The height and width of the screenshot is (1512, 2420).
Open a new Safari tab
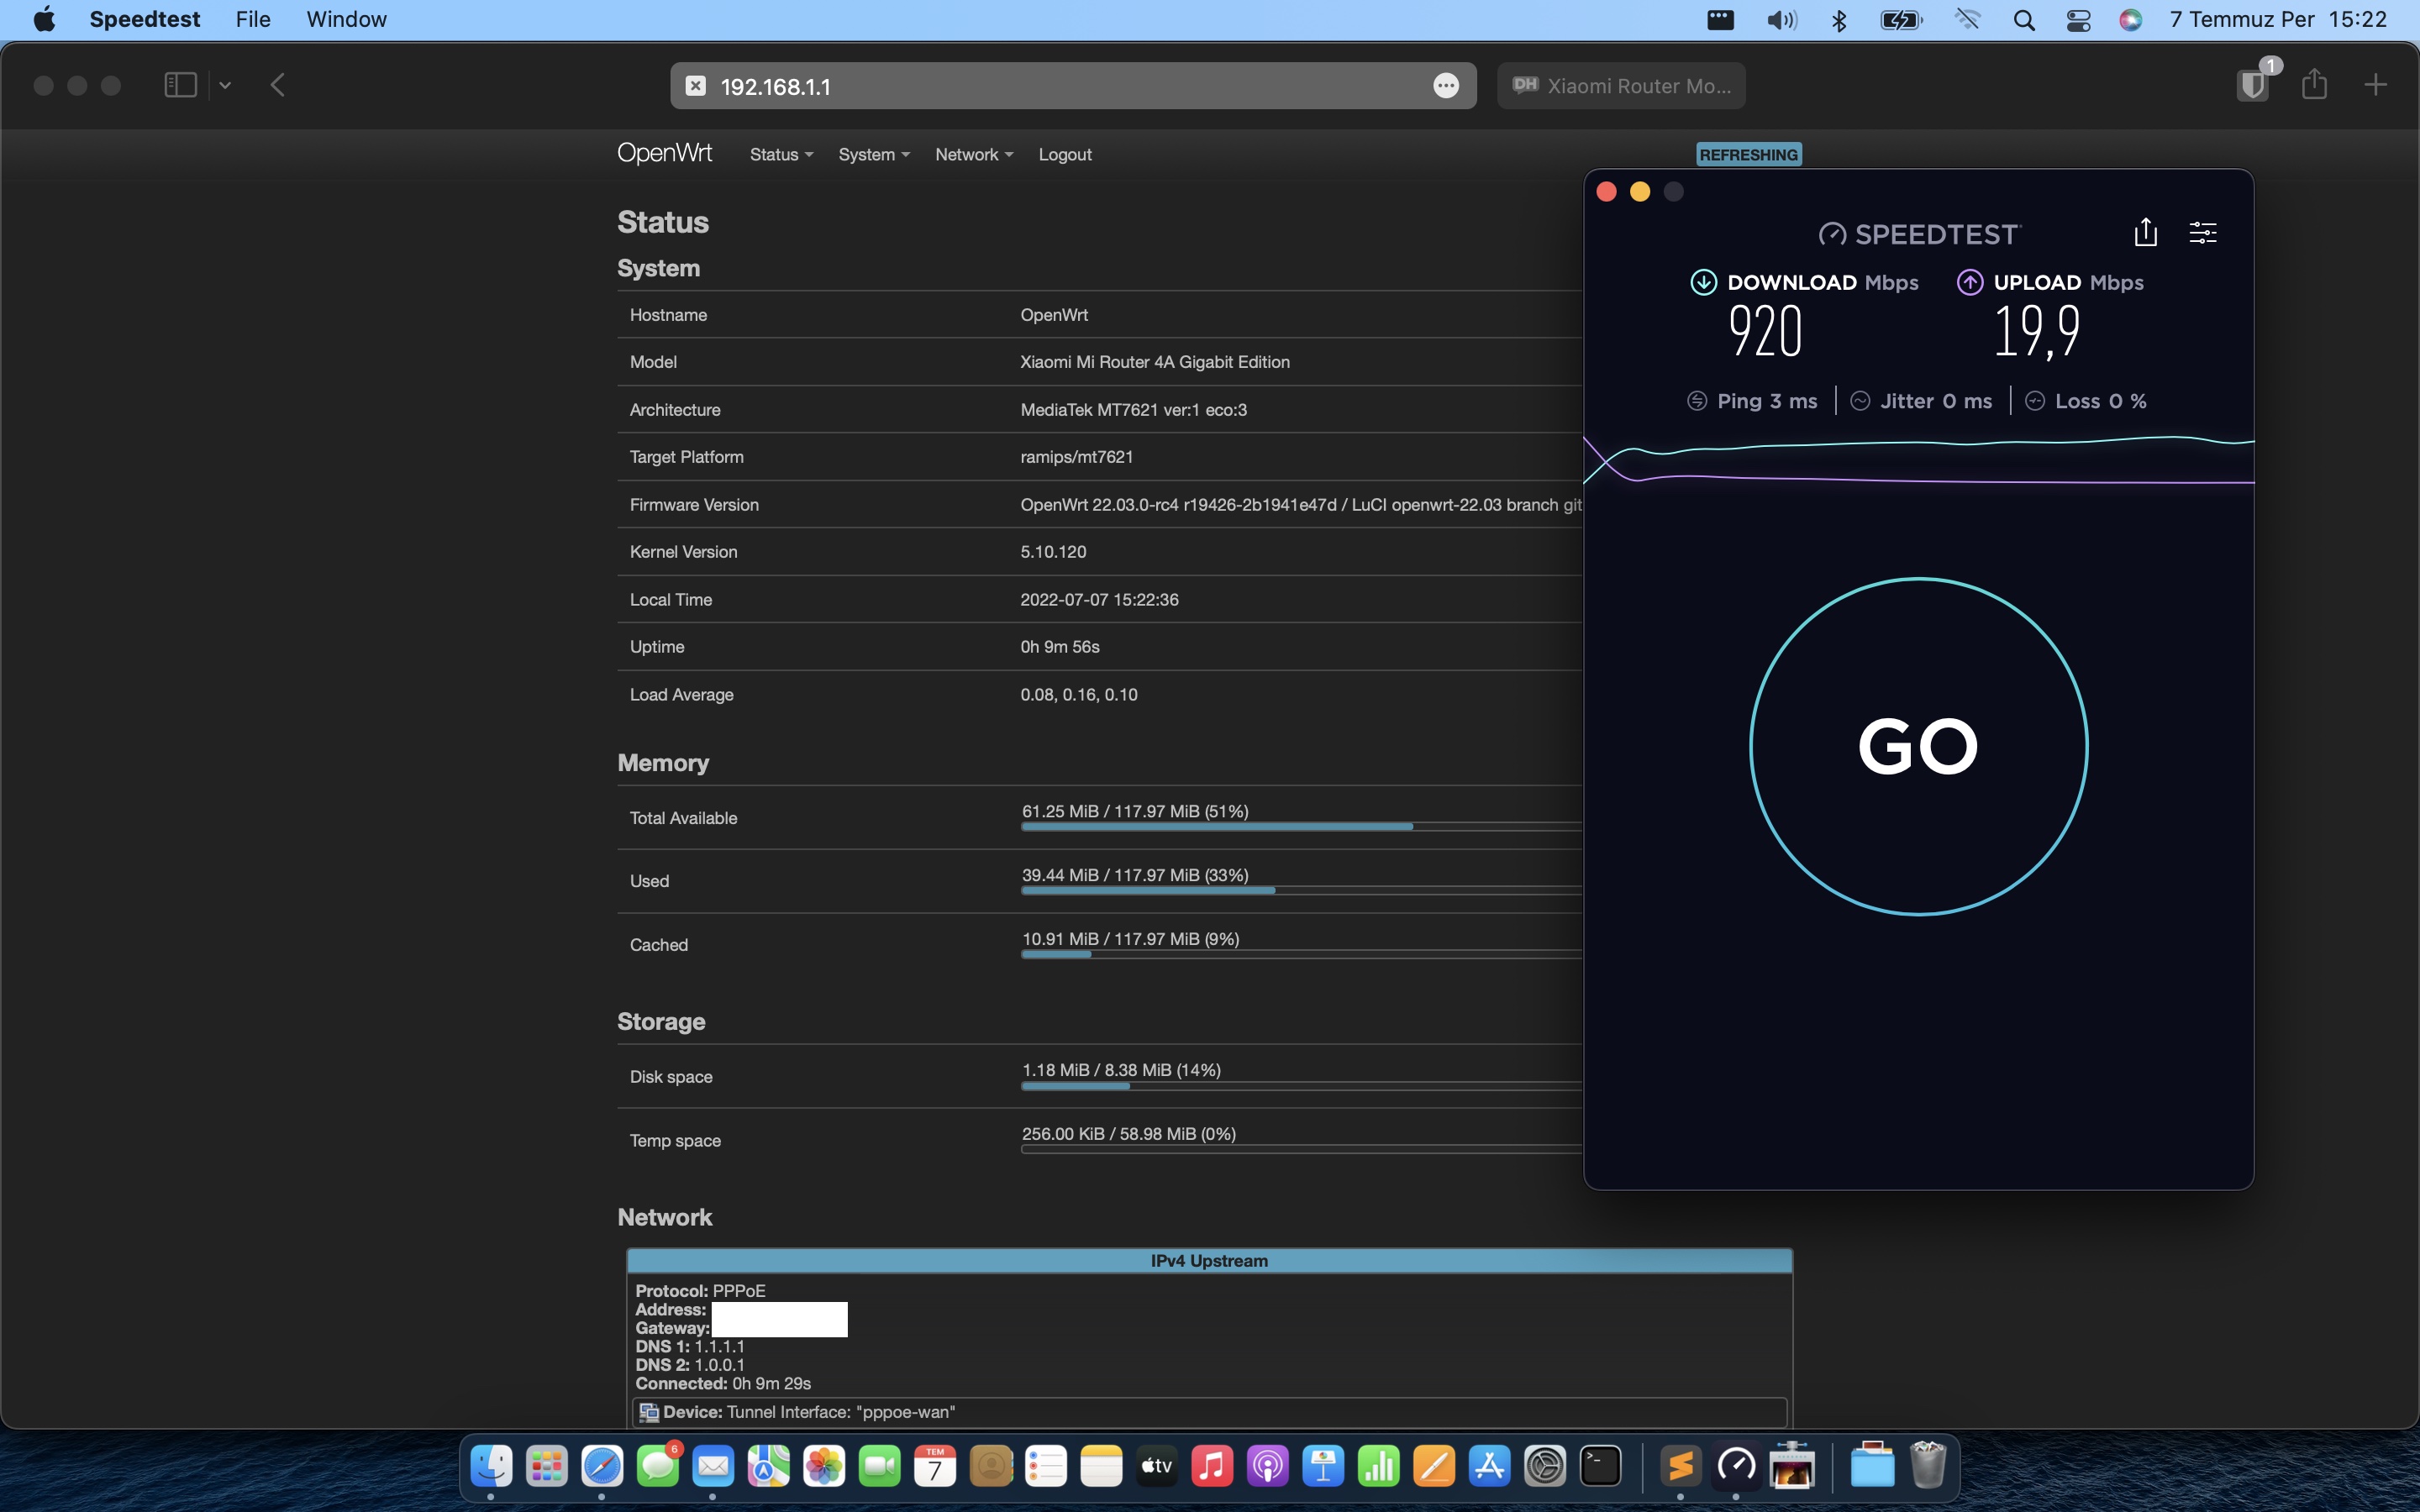point(2375,85)
